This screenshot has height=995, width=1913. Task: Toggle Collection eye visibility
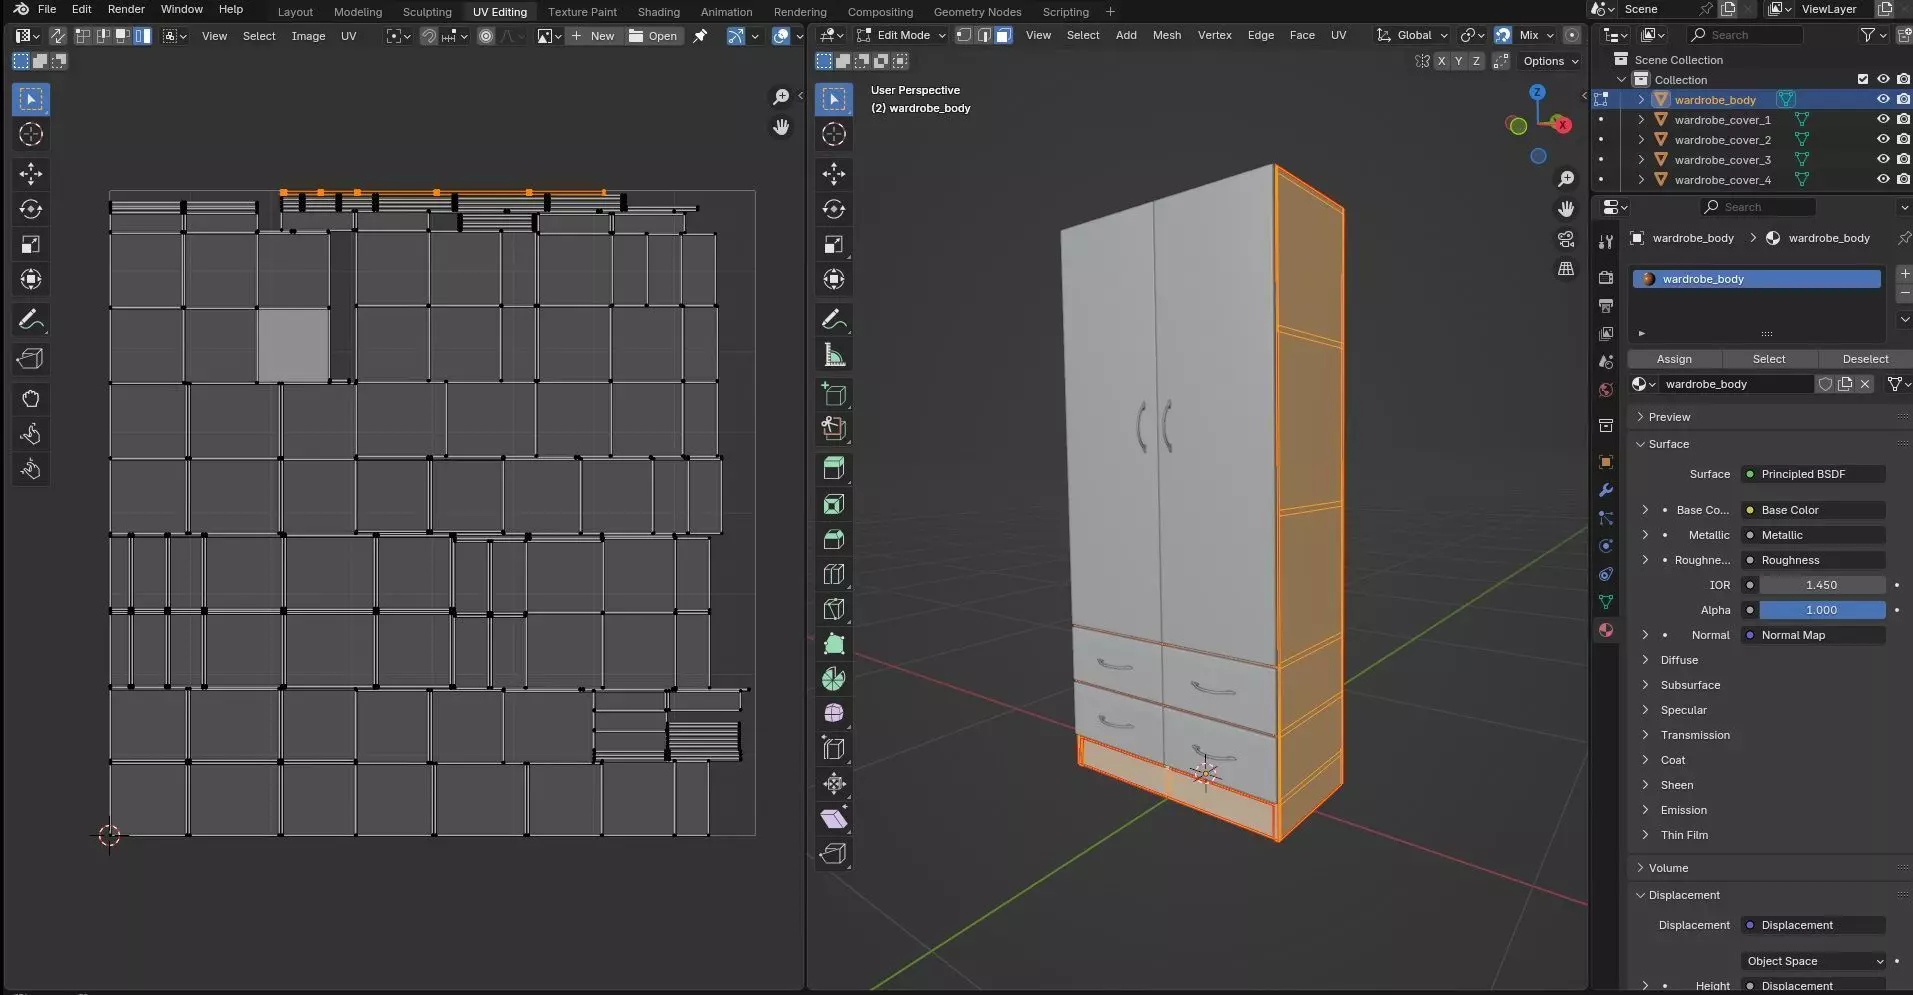(1883, 80)
